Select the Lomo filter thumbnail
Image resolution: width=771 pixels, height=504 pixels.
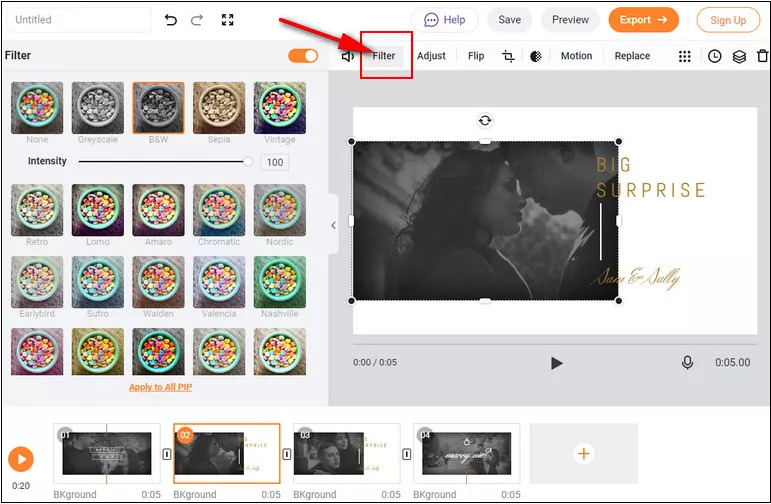pyautogui.click(x=98, y=210)
